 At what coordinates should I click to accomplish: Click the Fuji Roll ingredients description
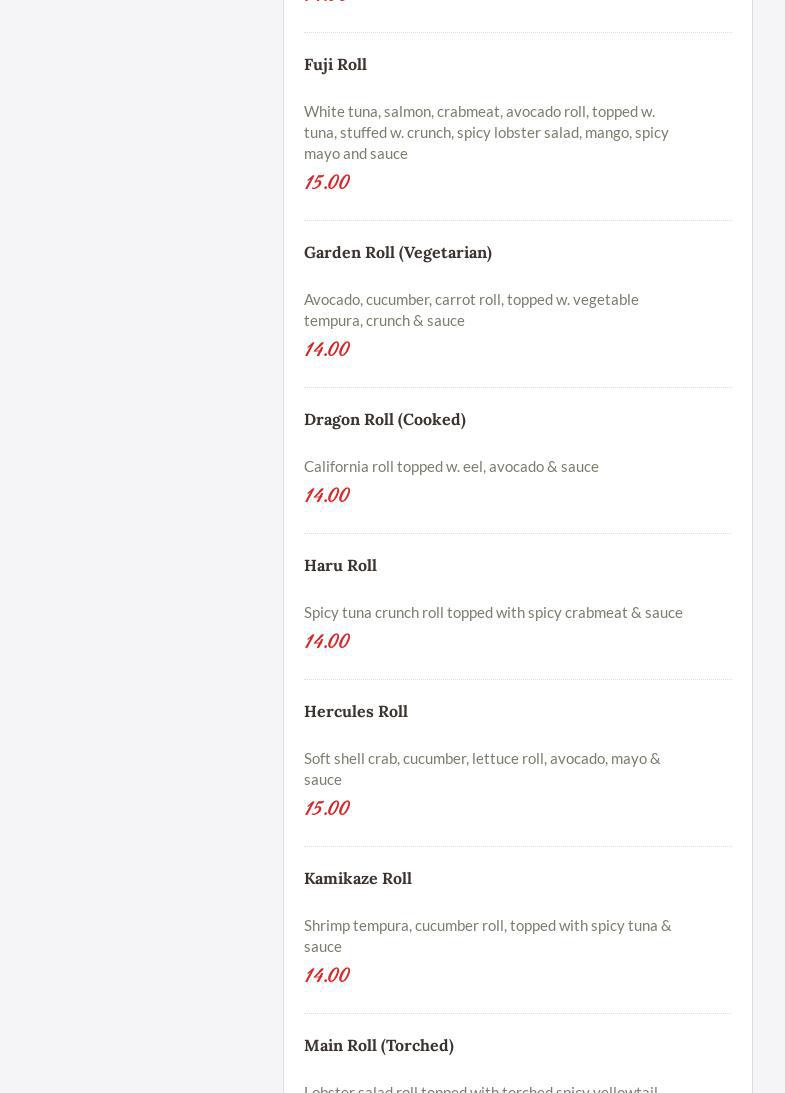486,132
